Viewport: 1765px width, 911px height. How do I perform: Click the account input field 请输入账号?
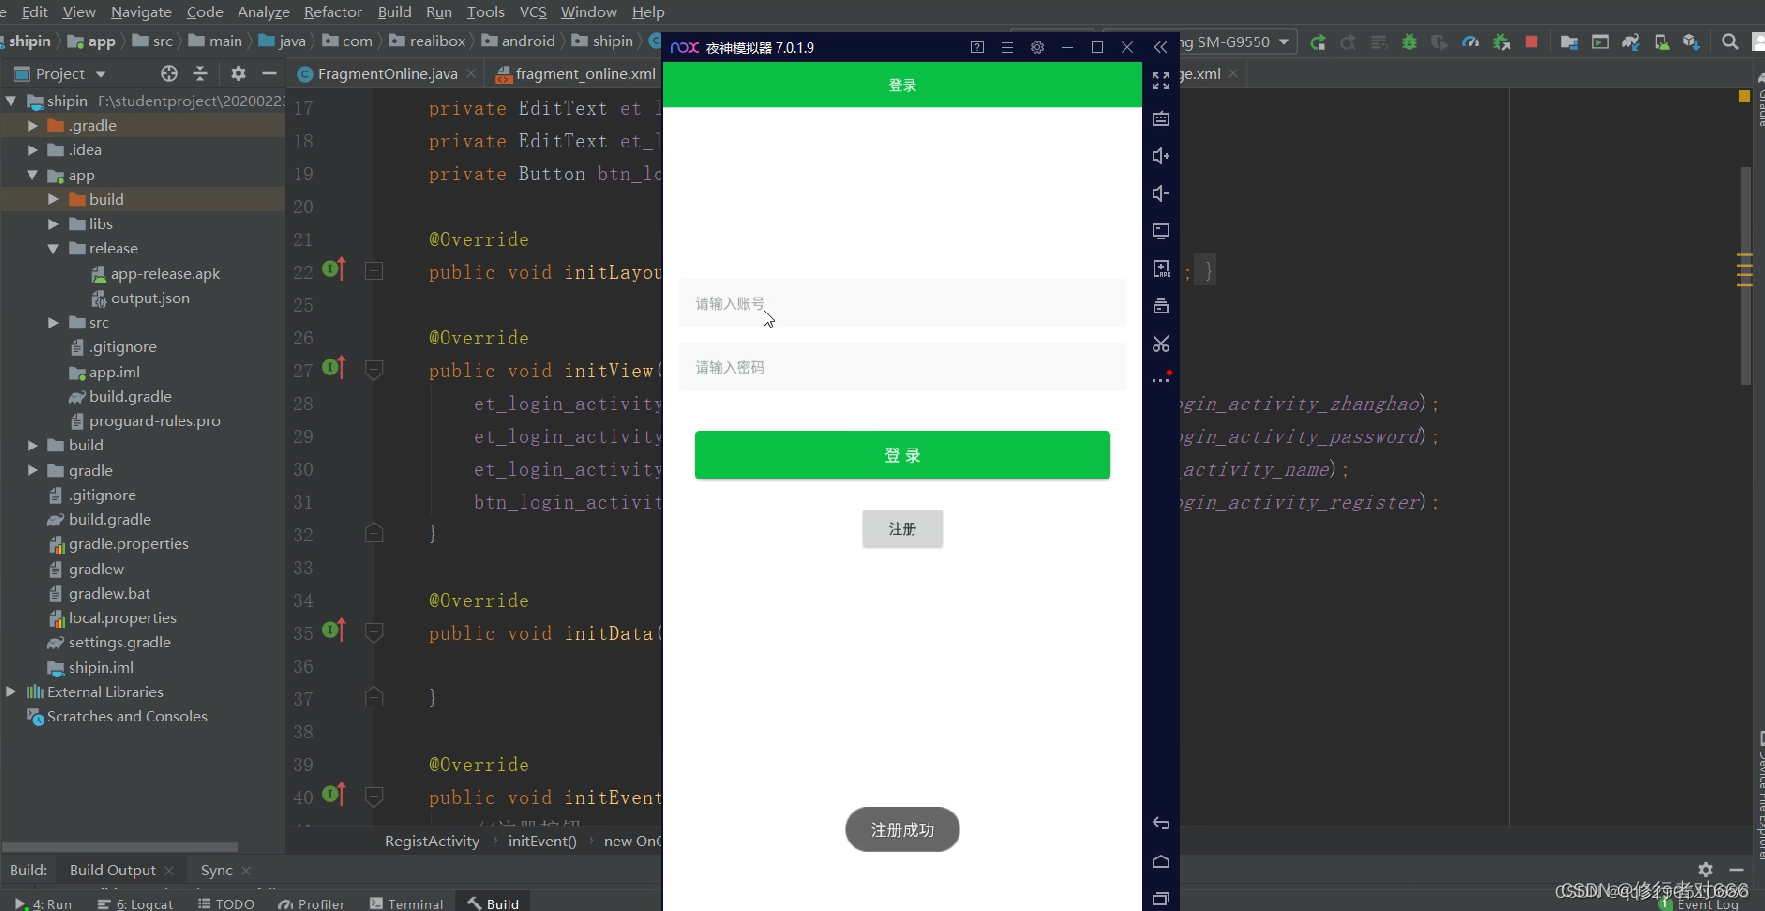point(902,303)
